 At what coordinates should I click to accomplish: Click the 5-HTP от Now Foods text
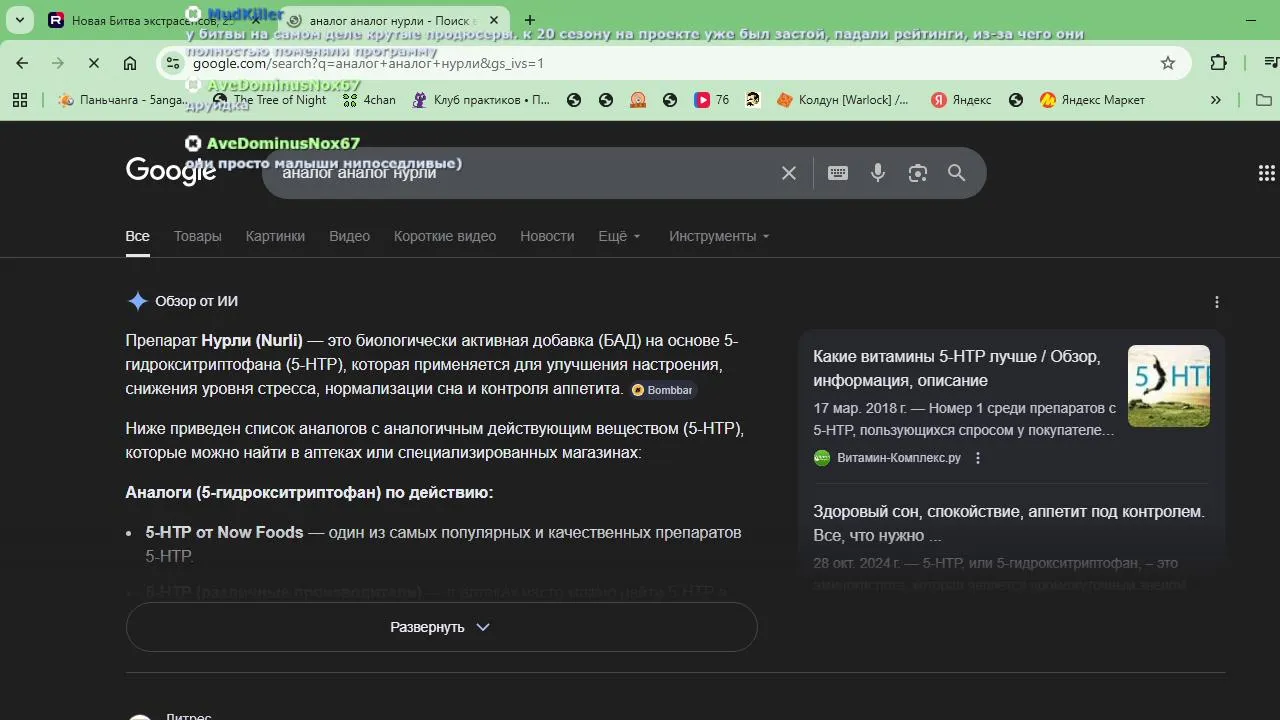click(224, 532)
